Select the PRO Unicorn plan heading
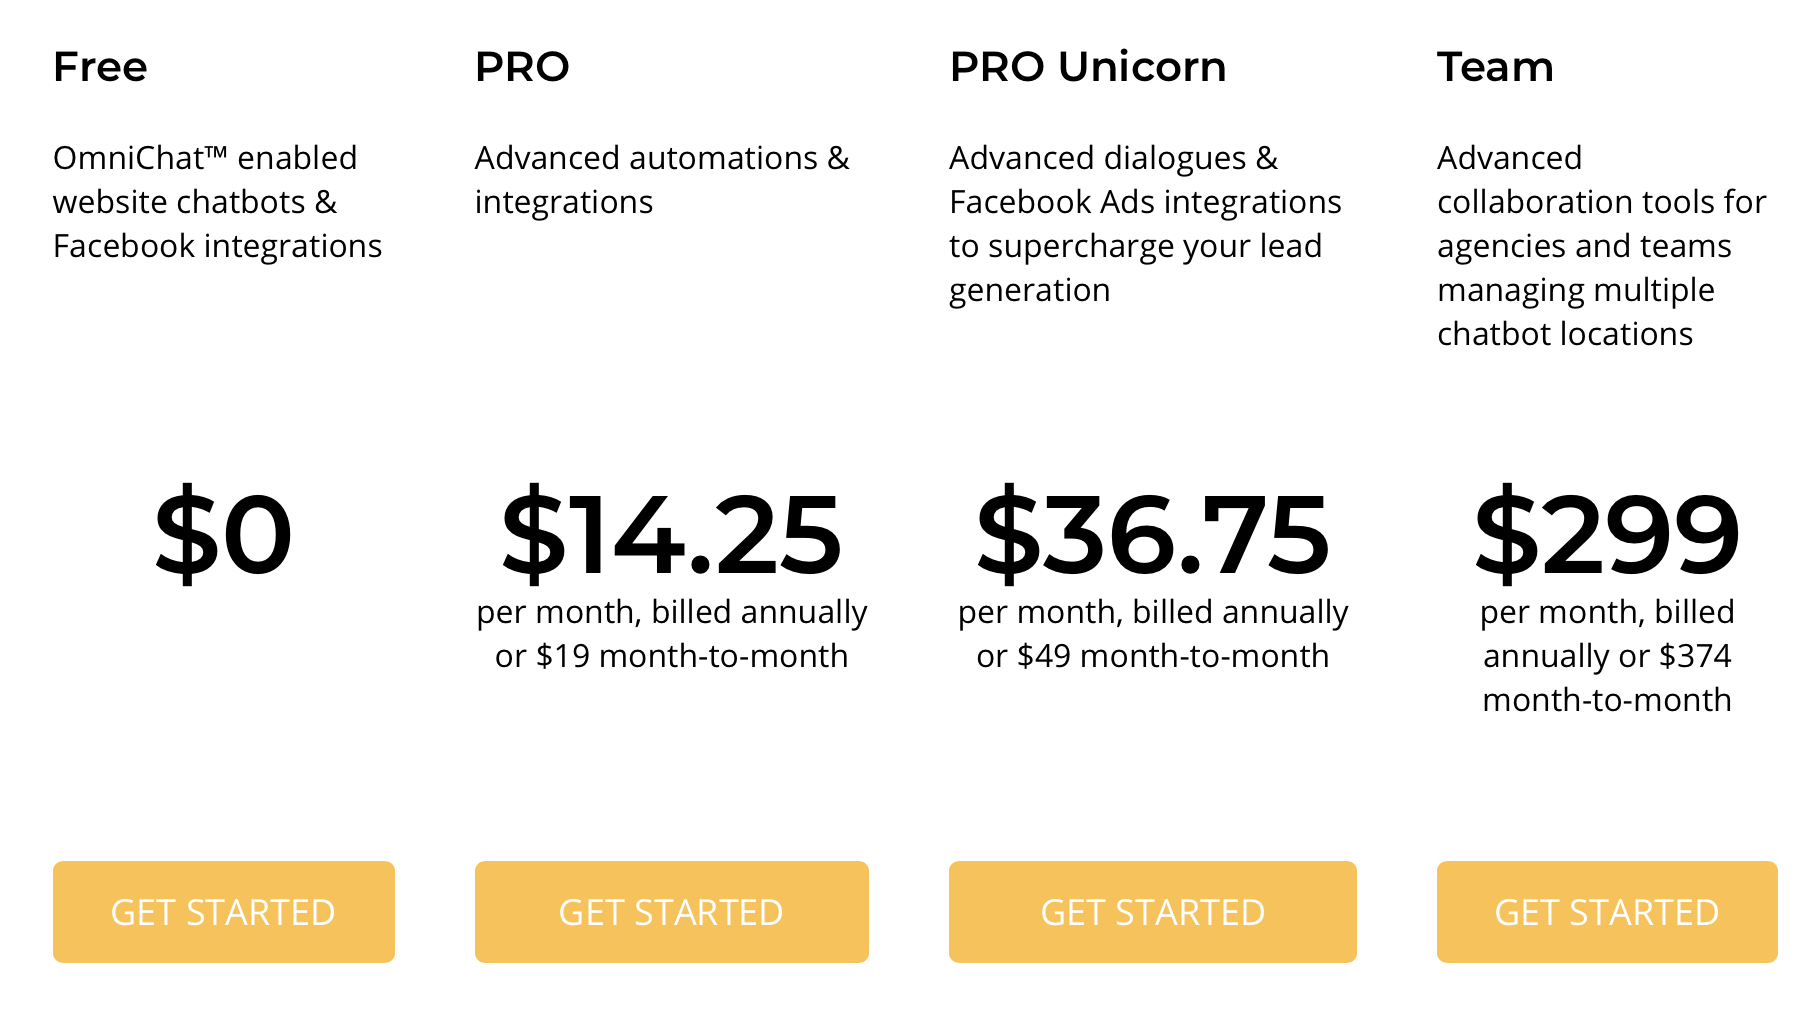Viewport: 1818px width, 1032px height. coord(1088,67)
